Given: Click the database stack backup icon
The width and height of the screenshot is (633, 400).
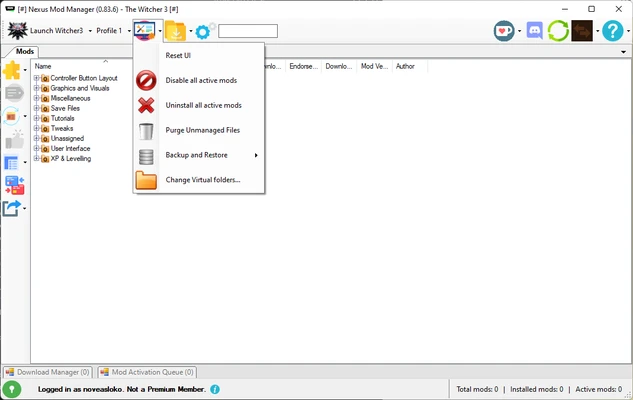Looking at the screenshot, I should pos(146,157).
